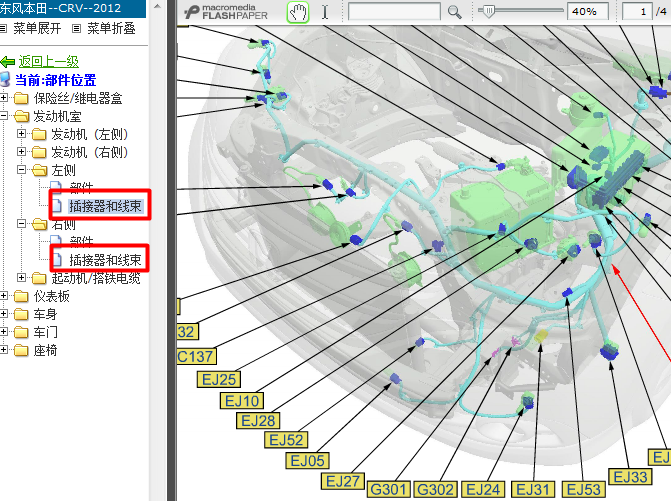Image resolution: width=671 pixels, height=501 pixels.
Task: Expand 发动机（左侧） node
Action: coord(21,133)
